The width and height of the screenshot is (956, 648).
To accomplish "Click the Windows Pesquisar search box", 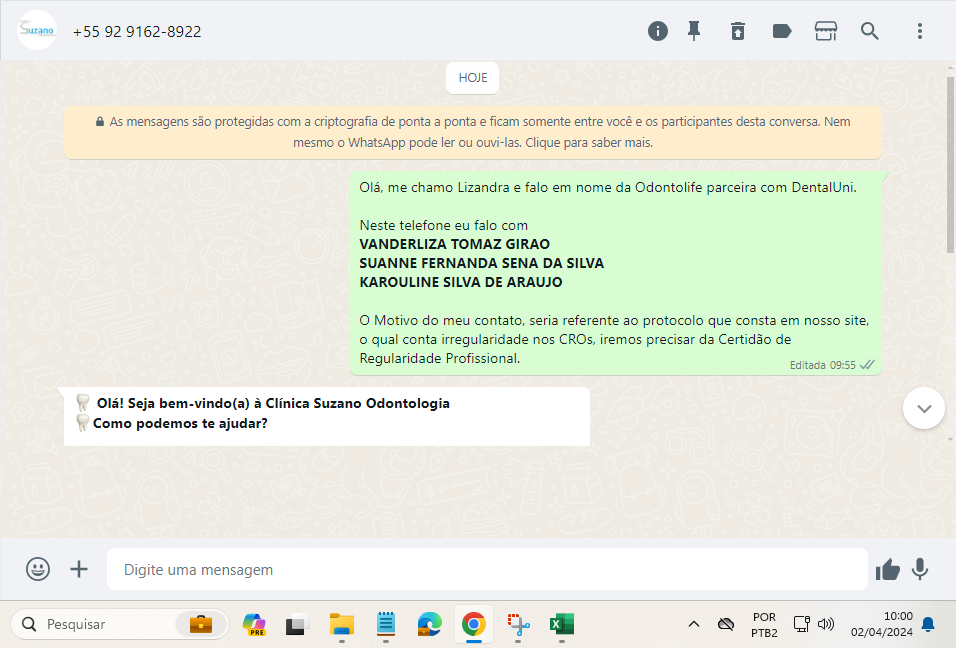I will click(x=120, y=624).
